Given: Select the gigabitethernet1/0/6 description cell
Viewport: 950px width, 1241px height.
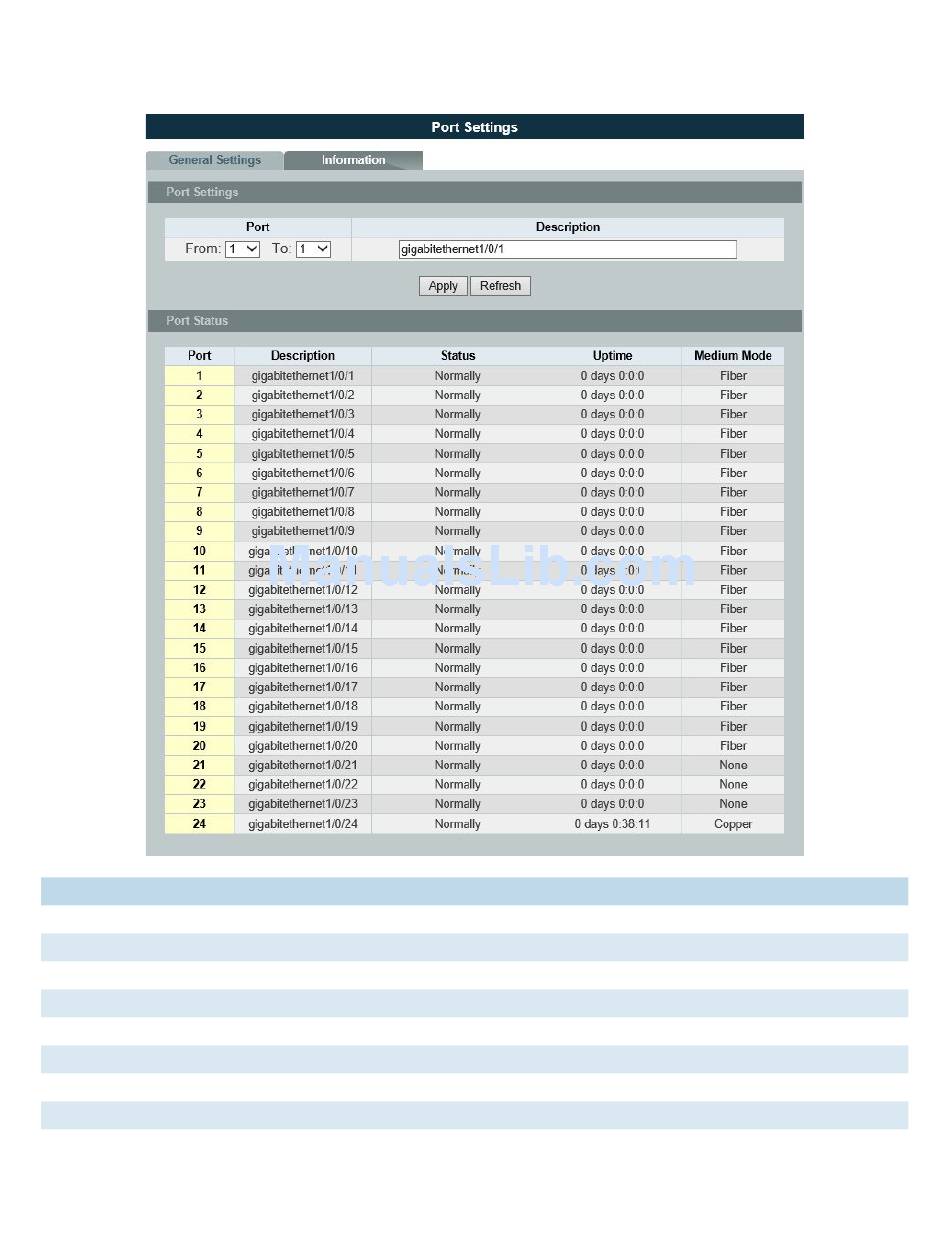Looking at the screenshot, I should tap(303, 473).
